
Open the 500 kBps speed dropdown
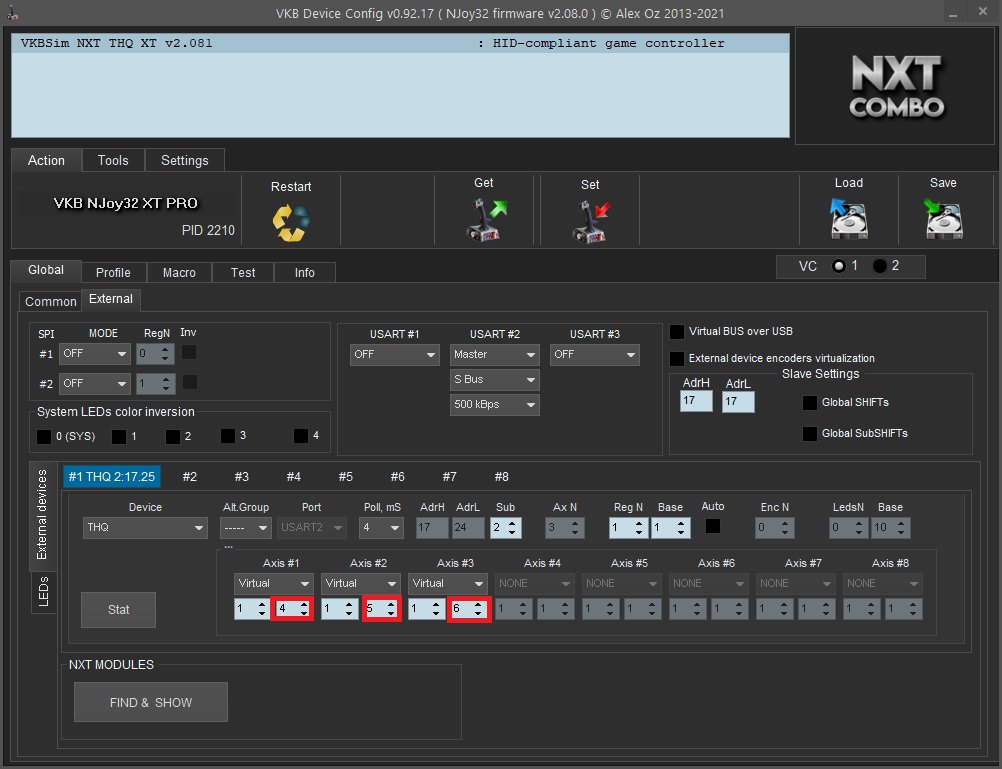495,405
